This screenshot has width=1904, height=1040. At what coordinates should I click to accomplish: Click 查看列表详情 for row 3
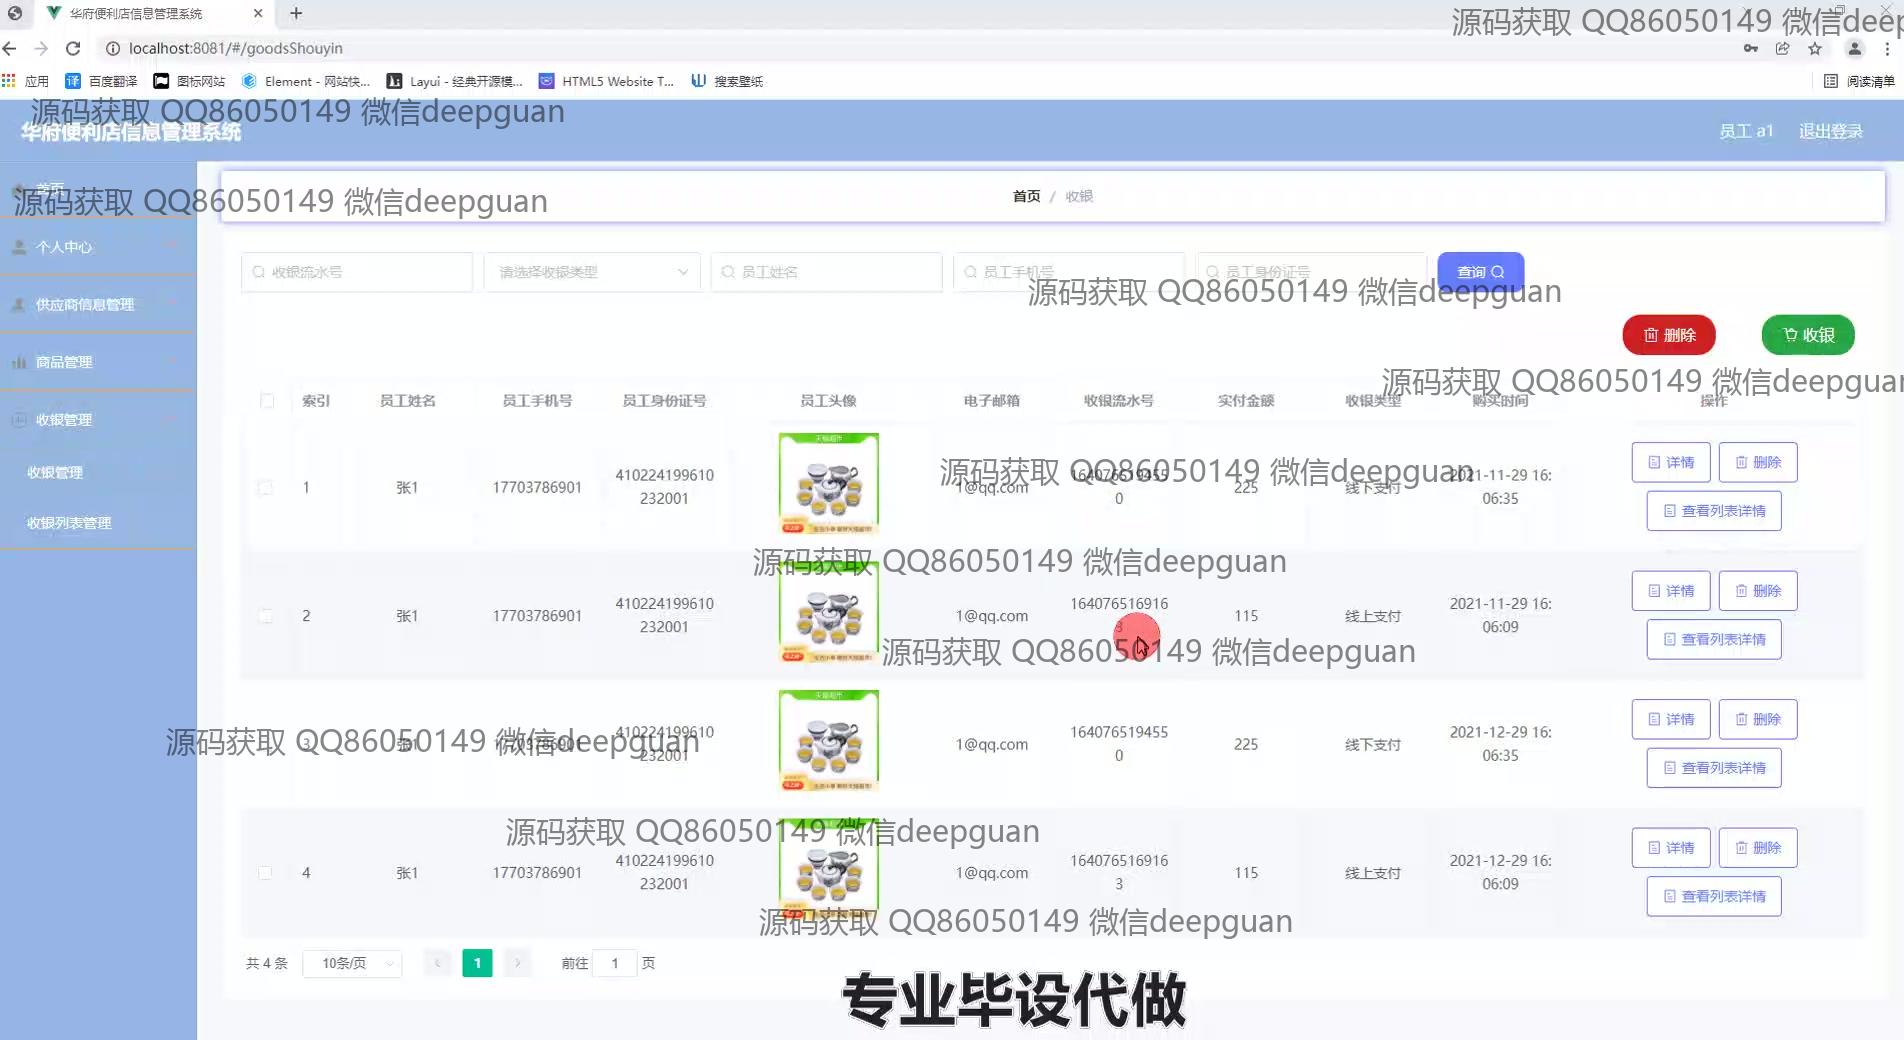point(1713,768)
